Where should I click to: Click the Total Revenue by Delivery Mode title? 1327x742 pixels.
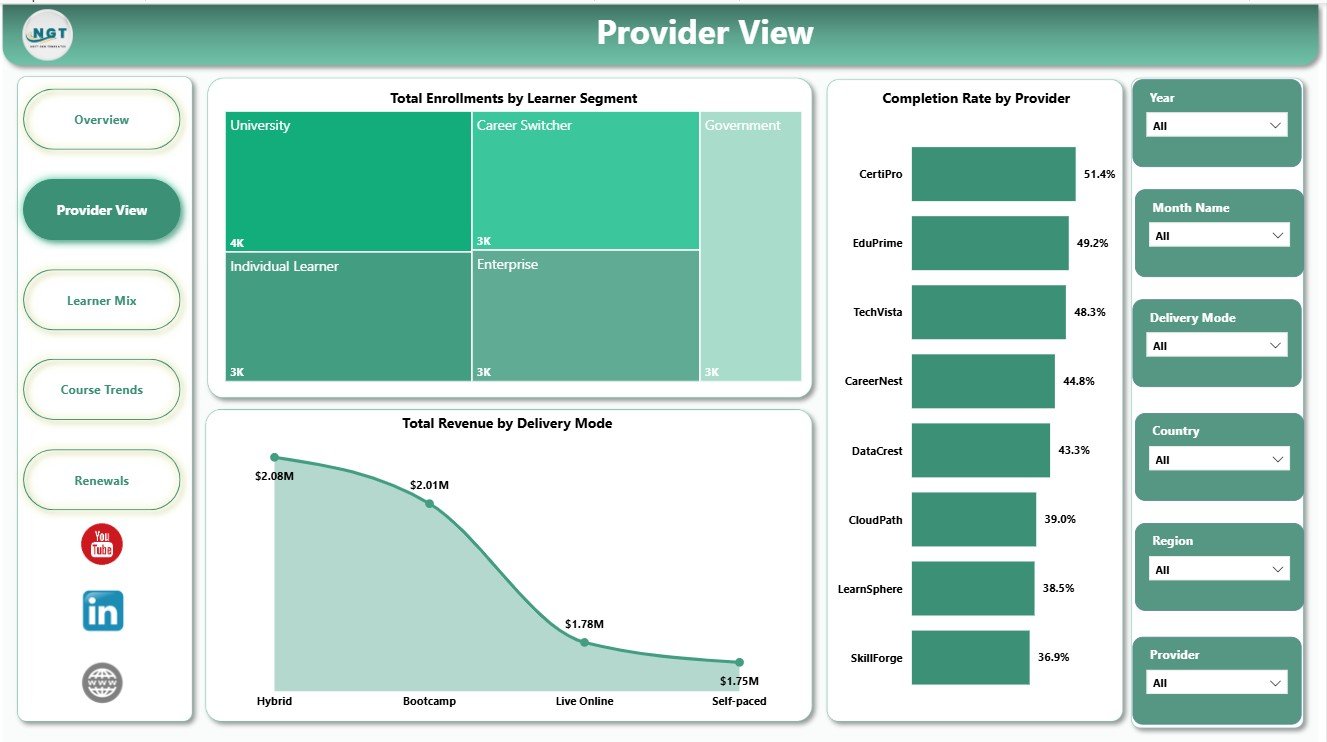[x=507, y=423]
